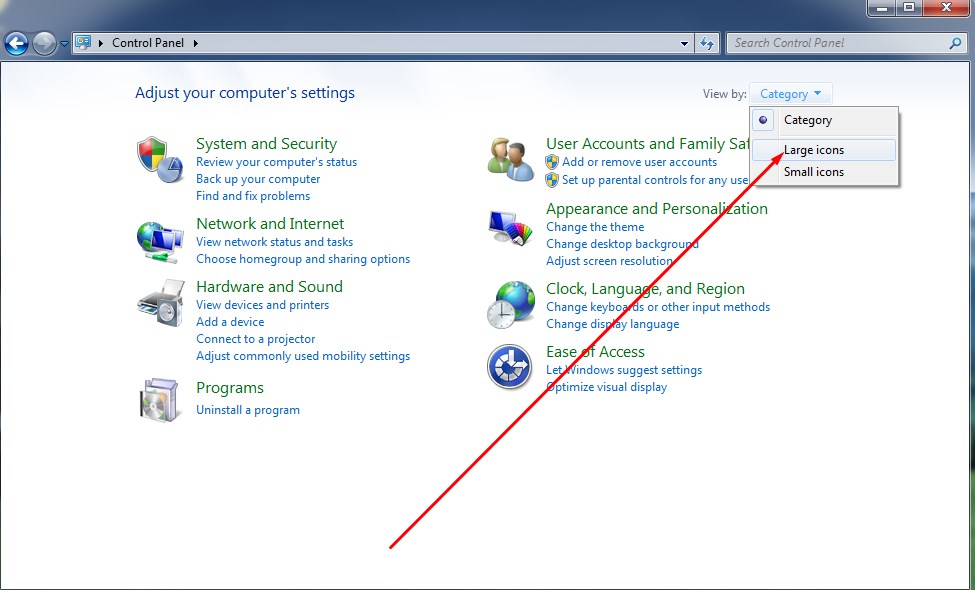Click the Control Panel icon in address bar
Screen dimensions: 975x590
(x=83, y=43)
